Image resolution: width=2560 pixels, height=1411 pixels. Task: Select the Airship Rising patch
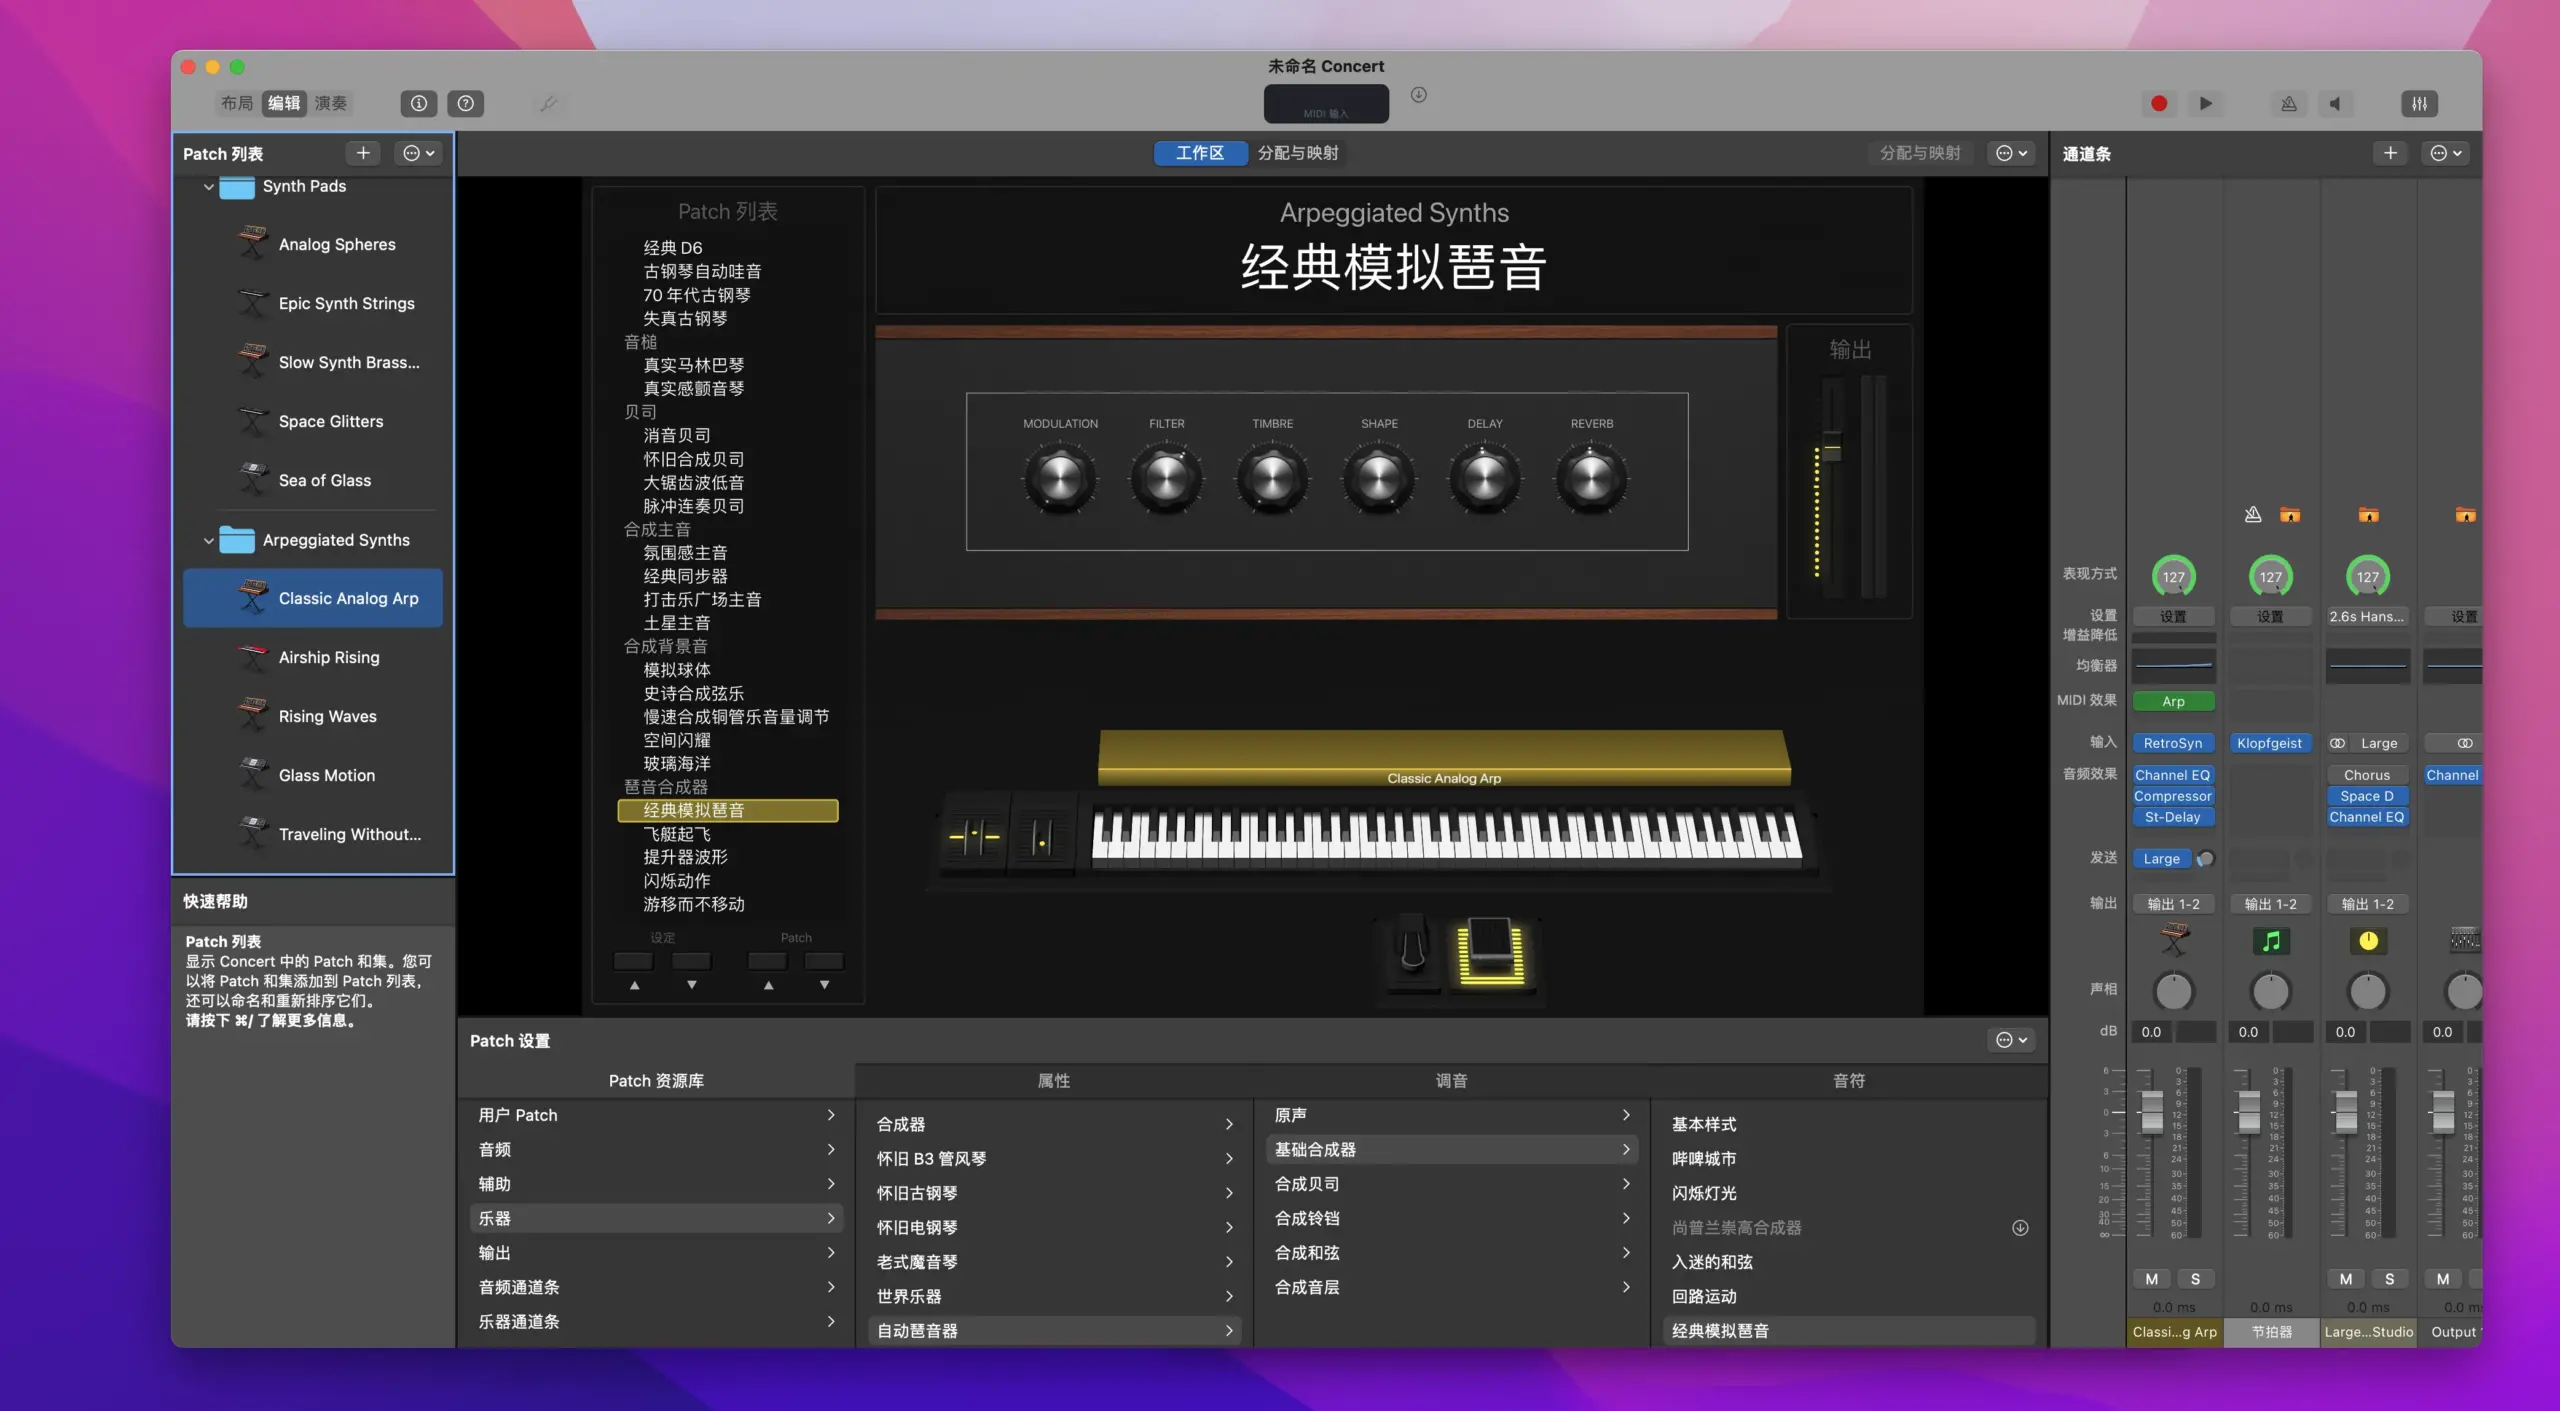[328, 657]
